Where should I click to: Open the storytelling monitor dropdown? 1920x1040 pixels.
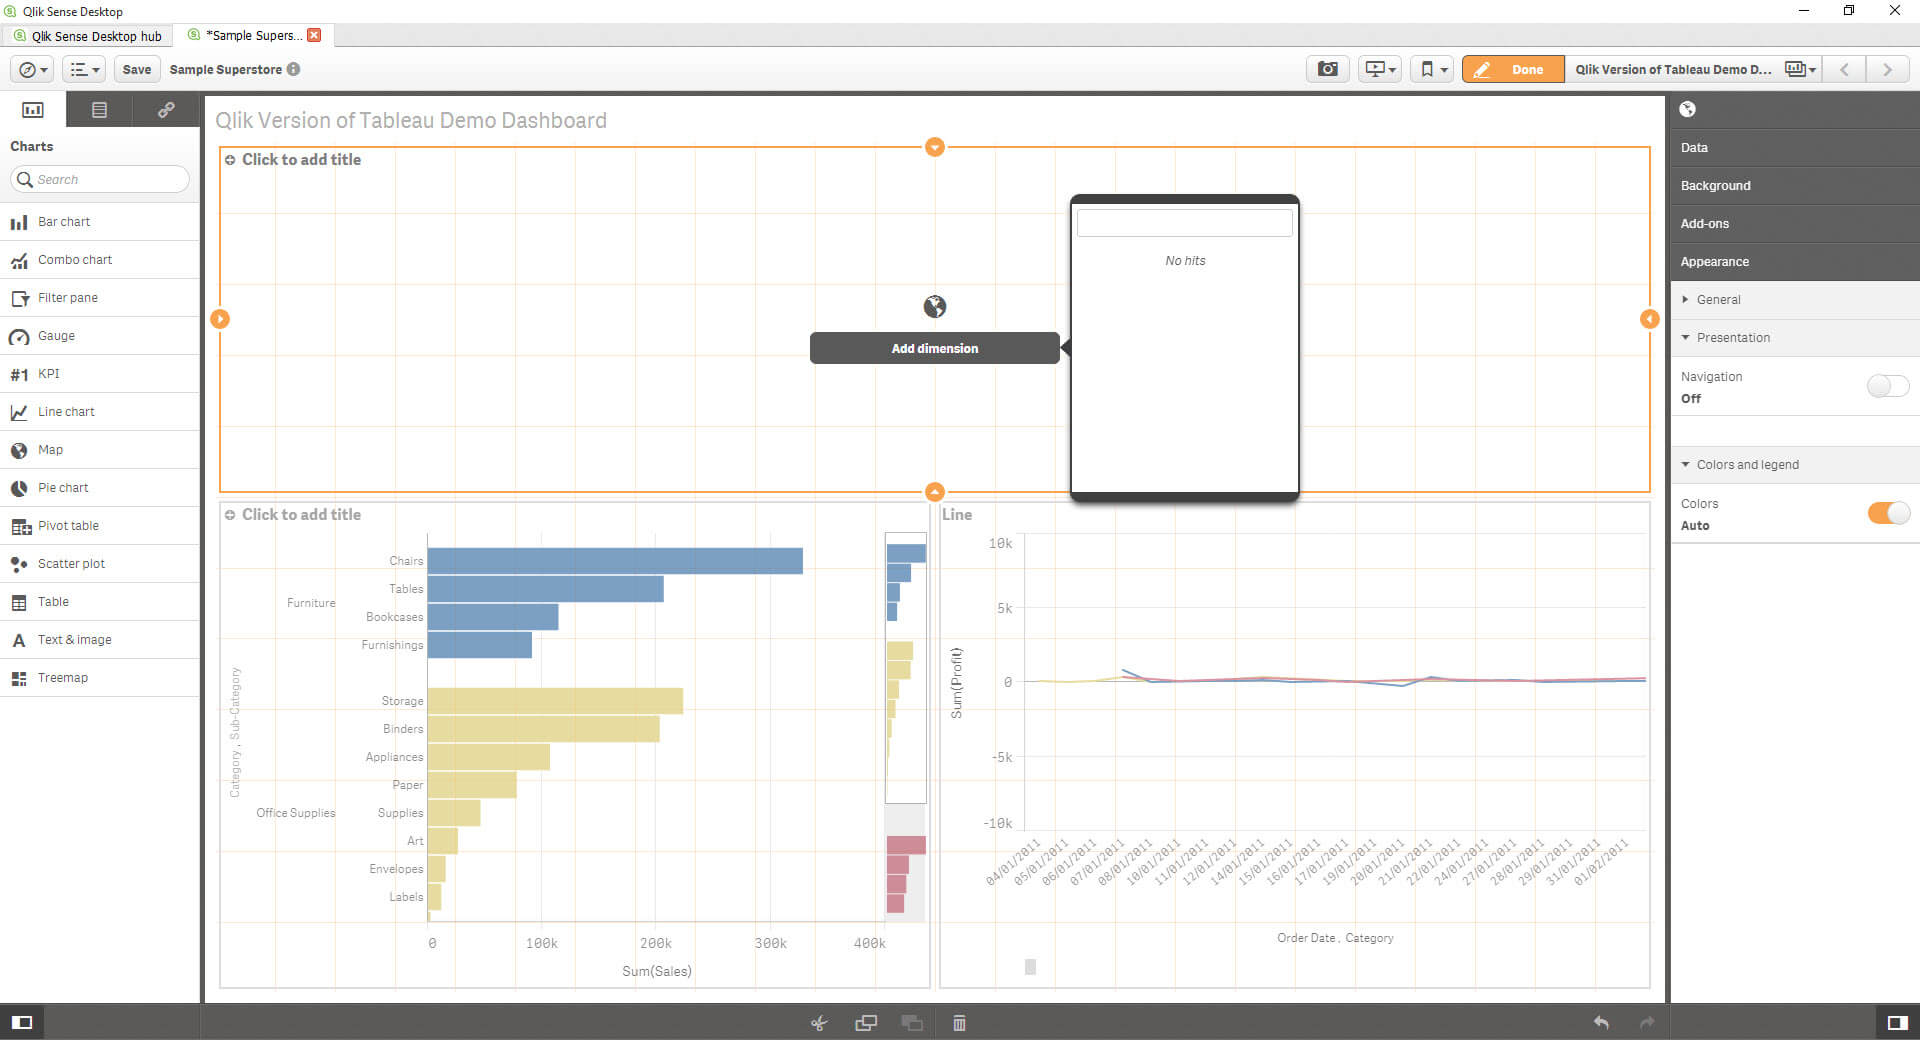1380,69
